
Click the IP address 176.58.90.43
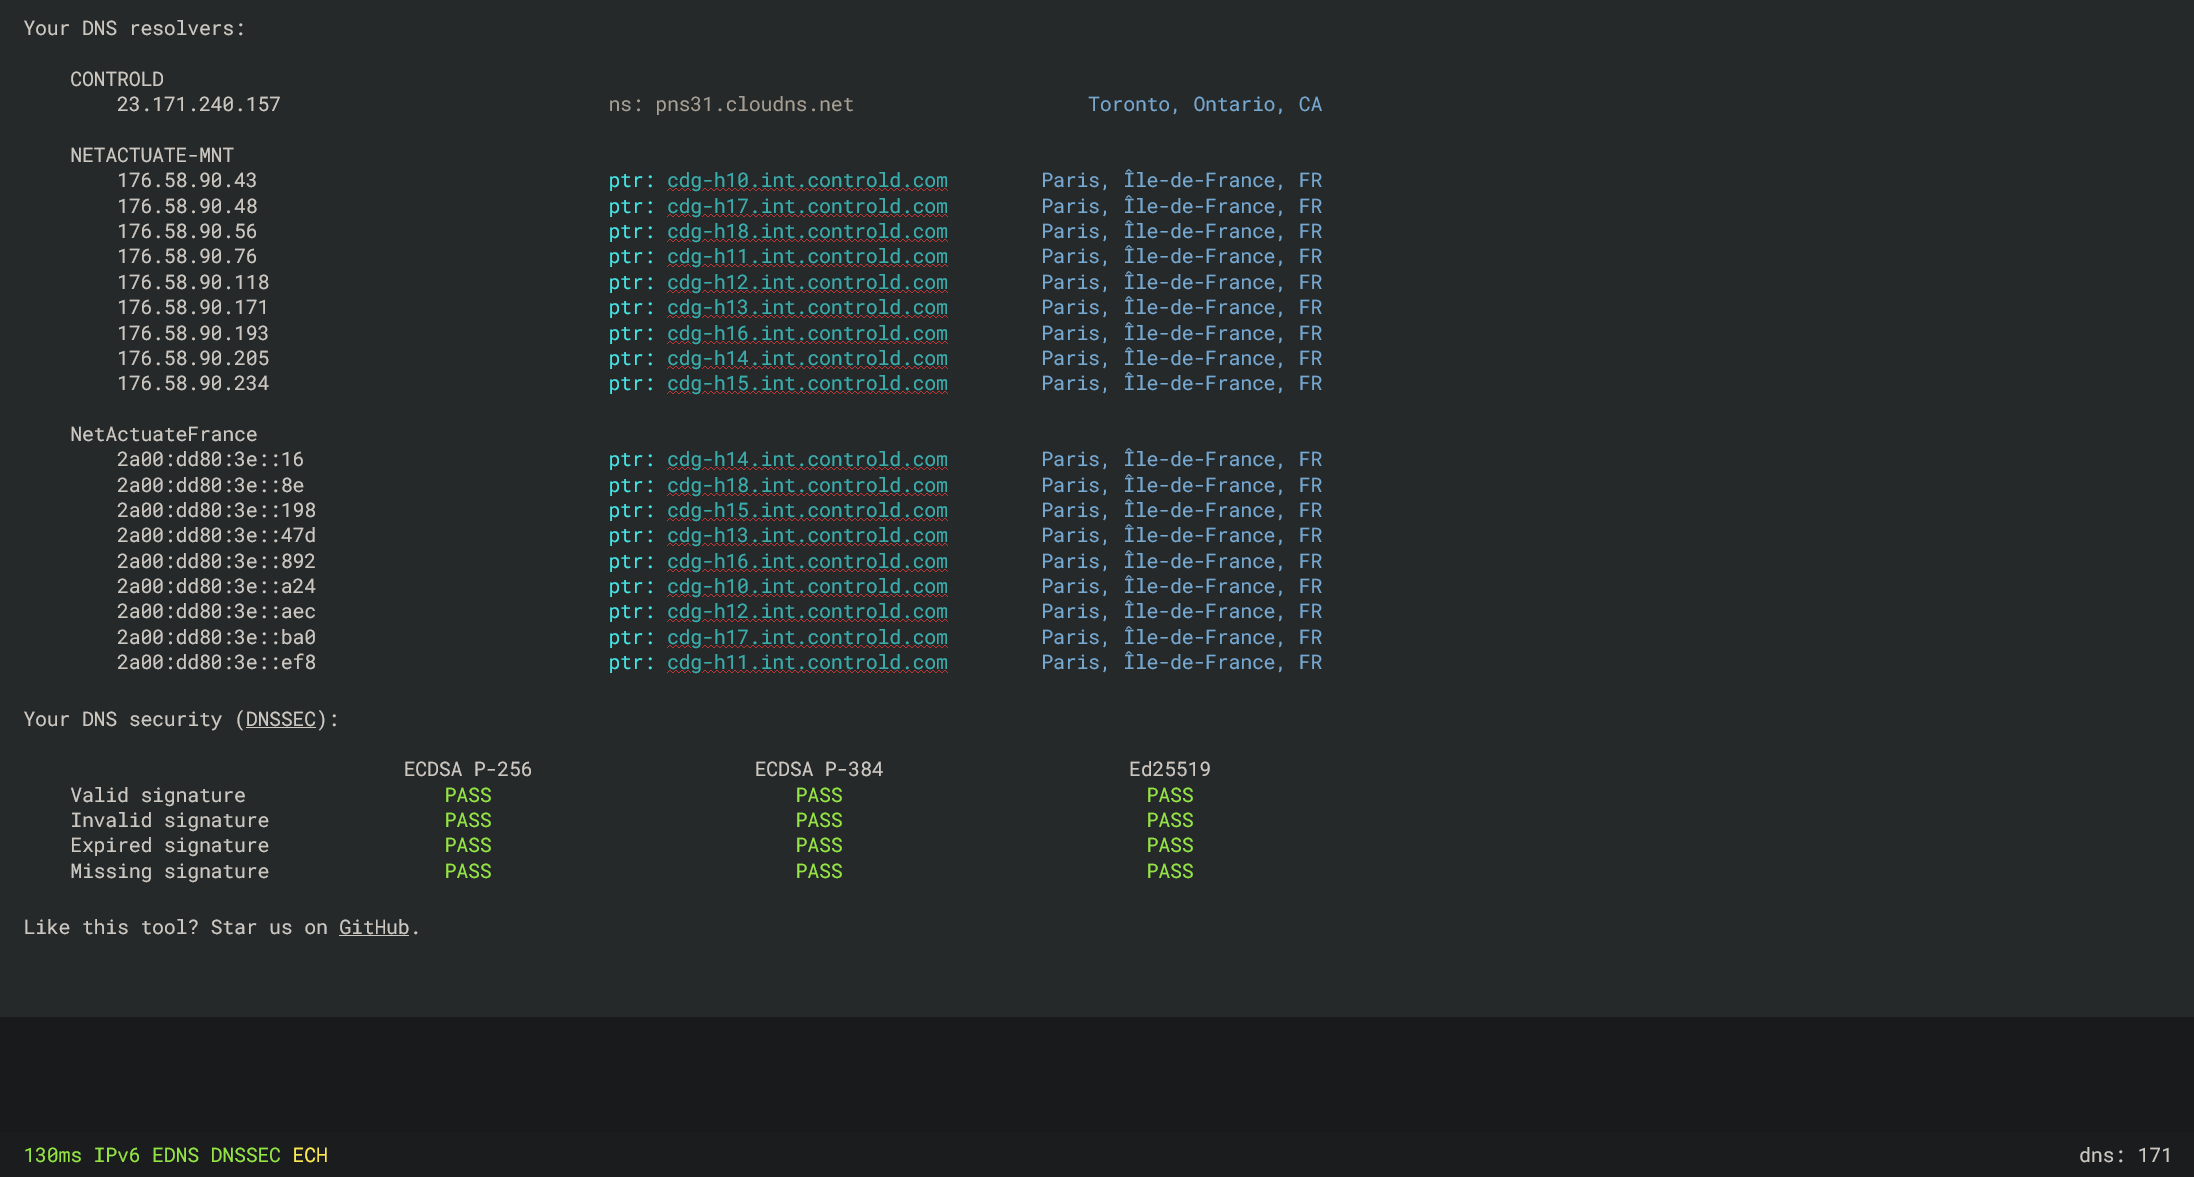187,180
